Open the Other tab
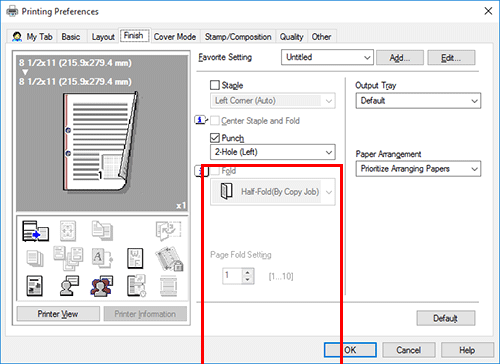The width and height of the screenshot is (500, 364). [321, 37]
